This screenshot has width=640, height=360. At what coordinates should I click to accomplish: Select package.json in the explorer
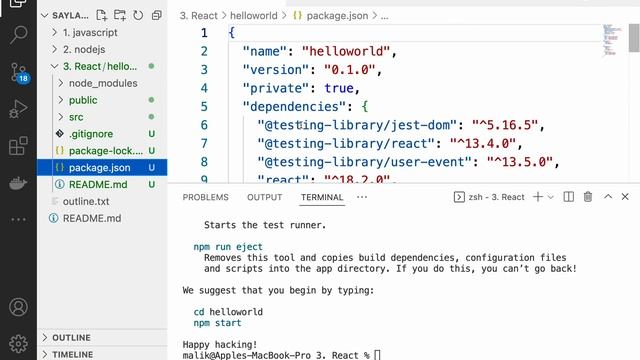click(102, 167)
